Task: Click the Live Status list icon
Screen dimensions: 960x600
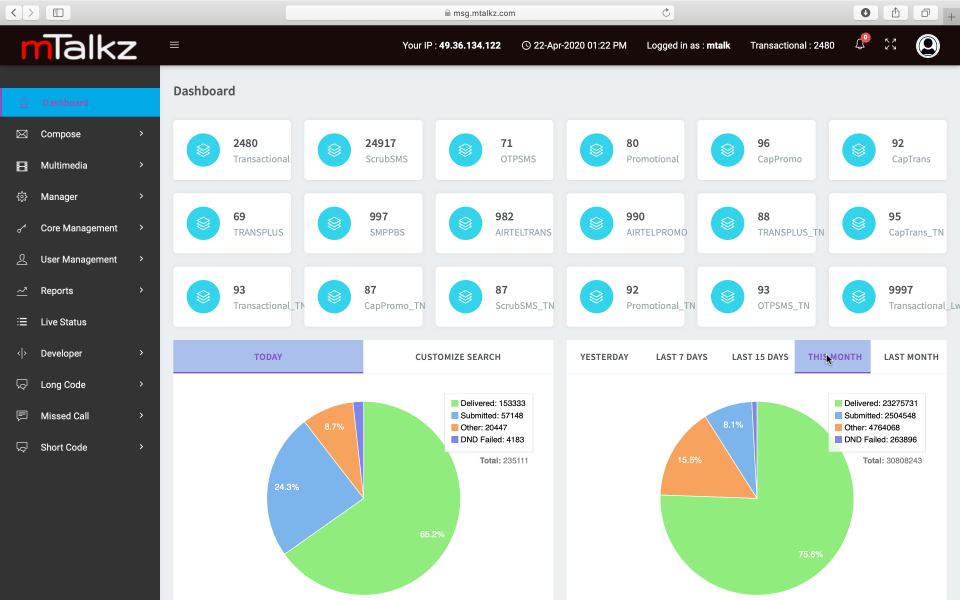Action: (x=22, y=321)
